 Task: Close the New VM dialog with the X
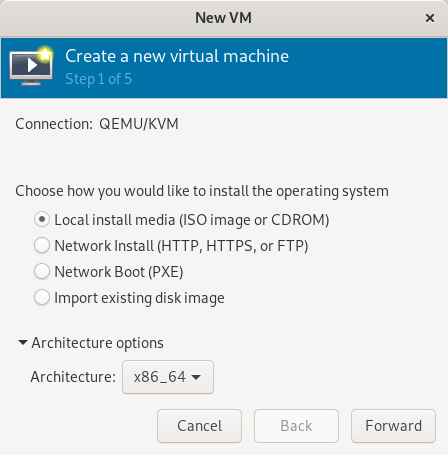pos(430,18)
